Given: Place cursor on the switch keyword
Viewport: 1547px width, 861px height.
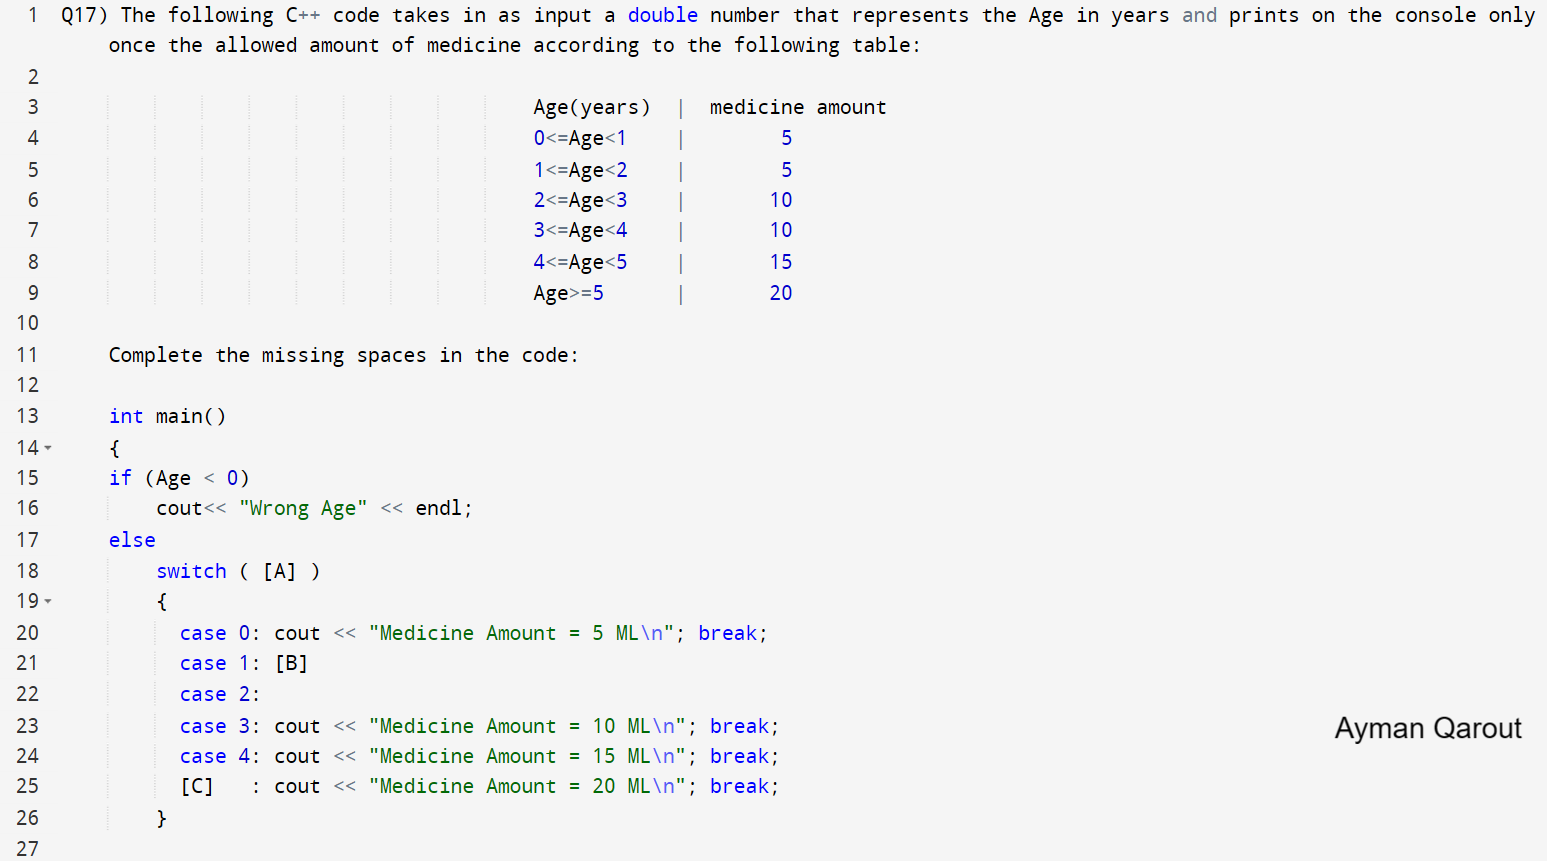Looking at the screenshot, I should tap(191, 571).
